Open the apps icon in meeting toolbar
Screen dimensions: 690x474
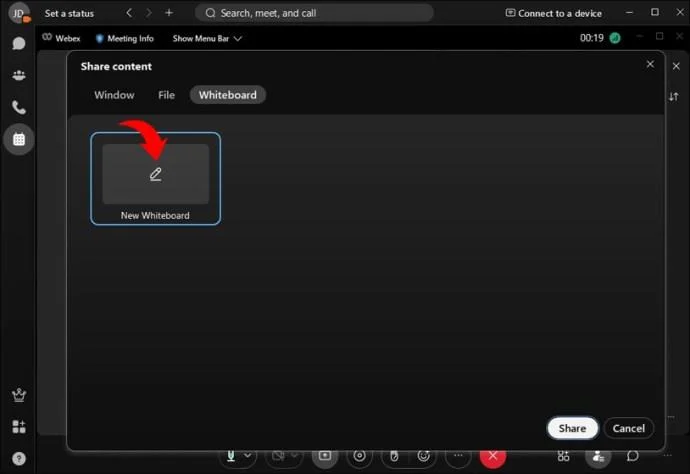(563, 456)
